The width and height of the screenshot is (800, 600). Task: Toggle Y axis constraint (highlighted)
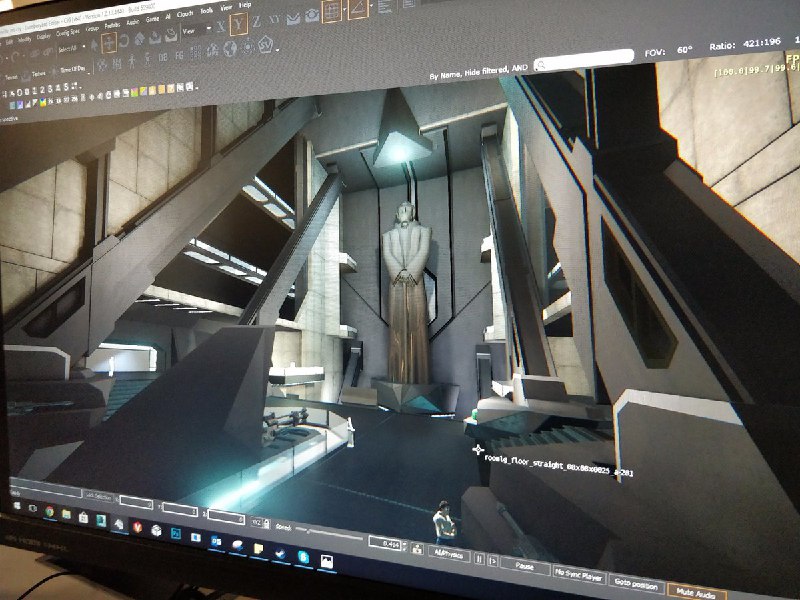(x=239, y=24)
